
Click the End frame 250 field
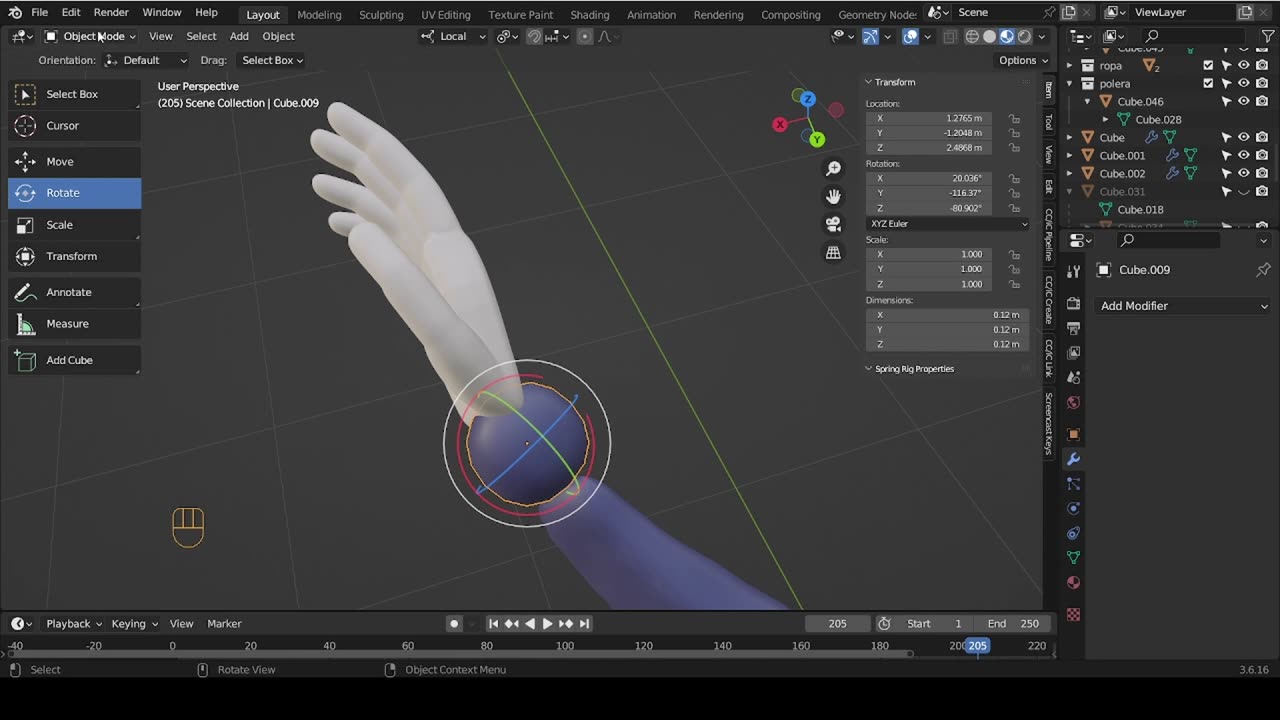point(1013,624)
